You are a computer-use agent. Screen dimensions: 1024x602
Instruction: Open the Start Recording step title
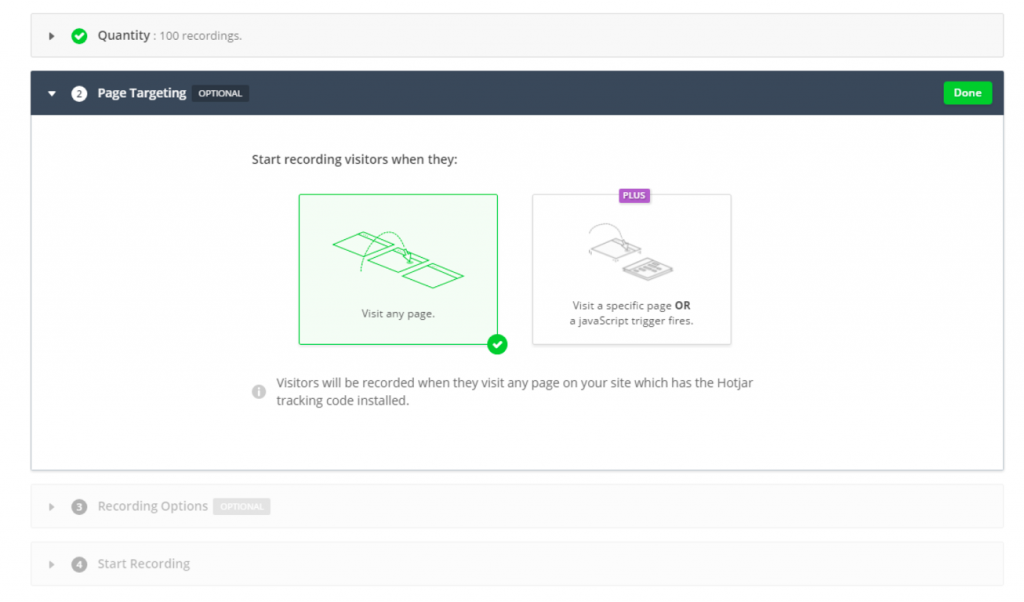(x=144, y=563)
